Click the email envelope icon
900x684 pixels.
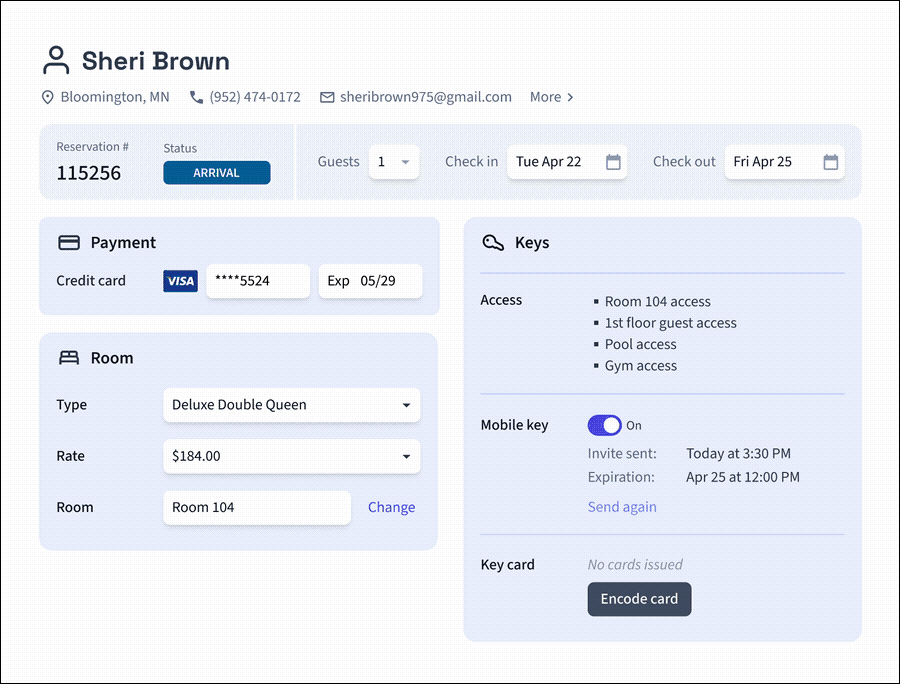(327, 97)
